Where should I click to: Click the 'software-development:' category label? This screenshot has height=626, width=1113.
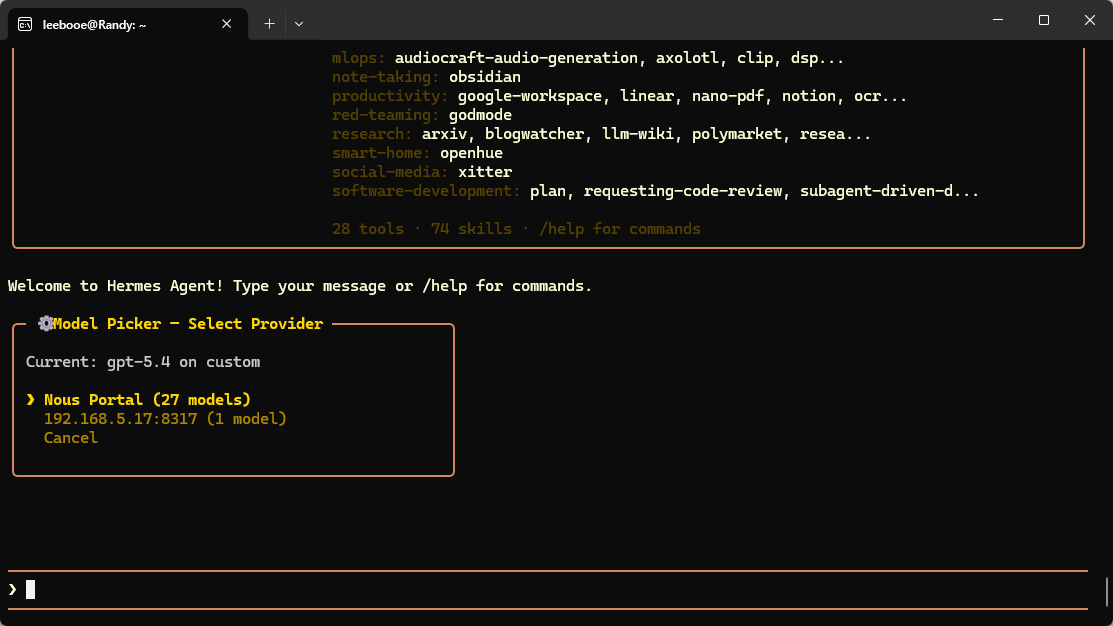[426, 191]
